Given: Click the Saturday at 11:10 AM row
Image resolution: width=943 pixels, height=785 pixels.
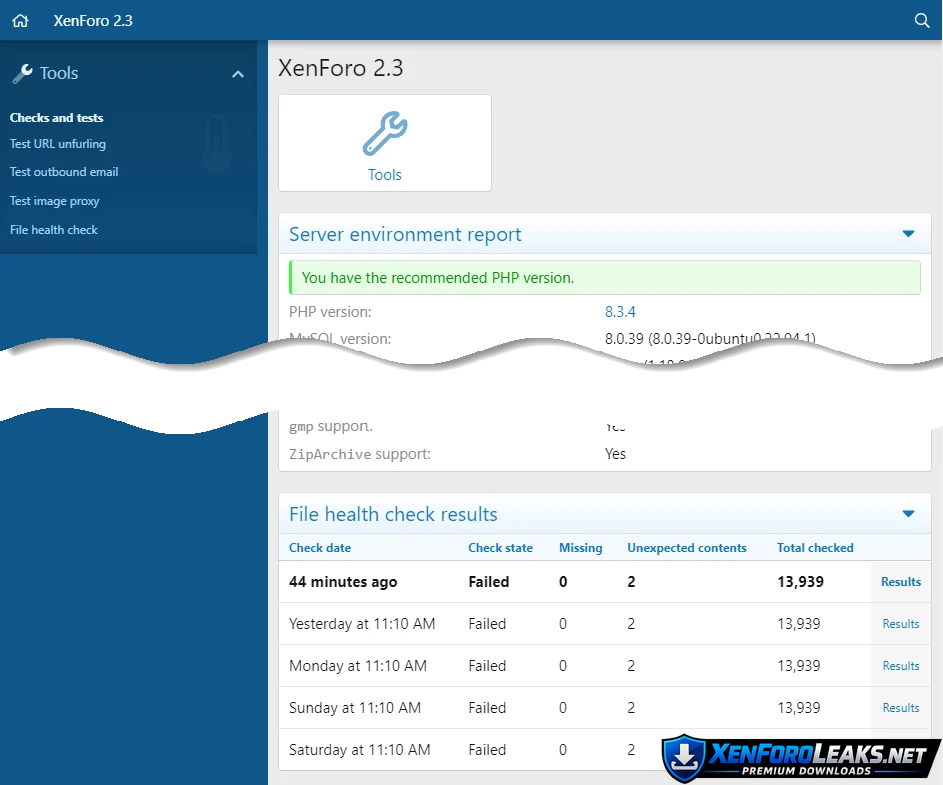Looking at the screenshot, I should pos(360,750).
